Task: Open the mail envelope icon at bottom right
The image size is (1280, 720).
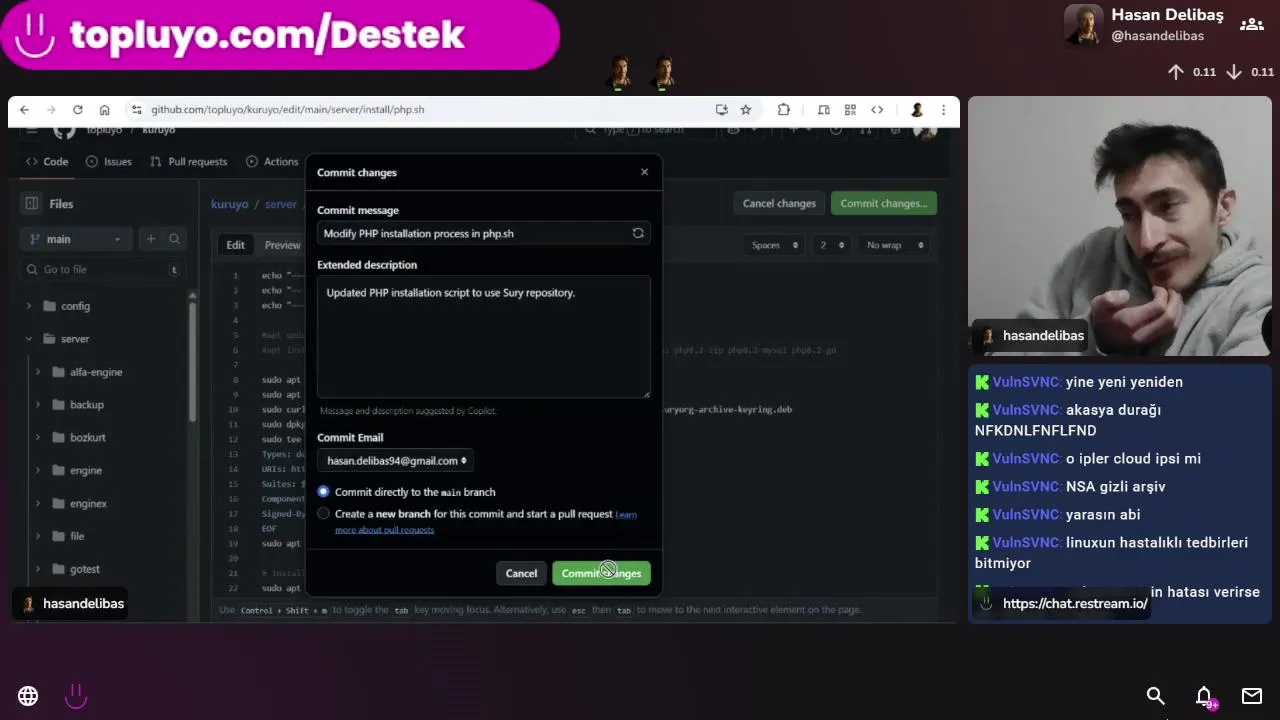Action: pos(1252,696)
